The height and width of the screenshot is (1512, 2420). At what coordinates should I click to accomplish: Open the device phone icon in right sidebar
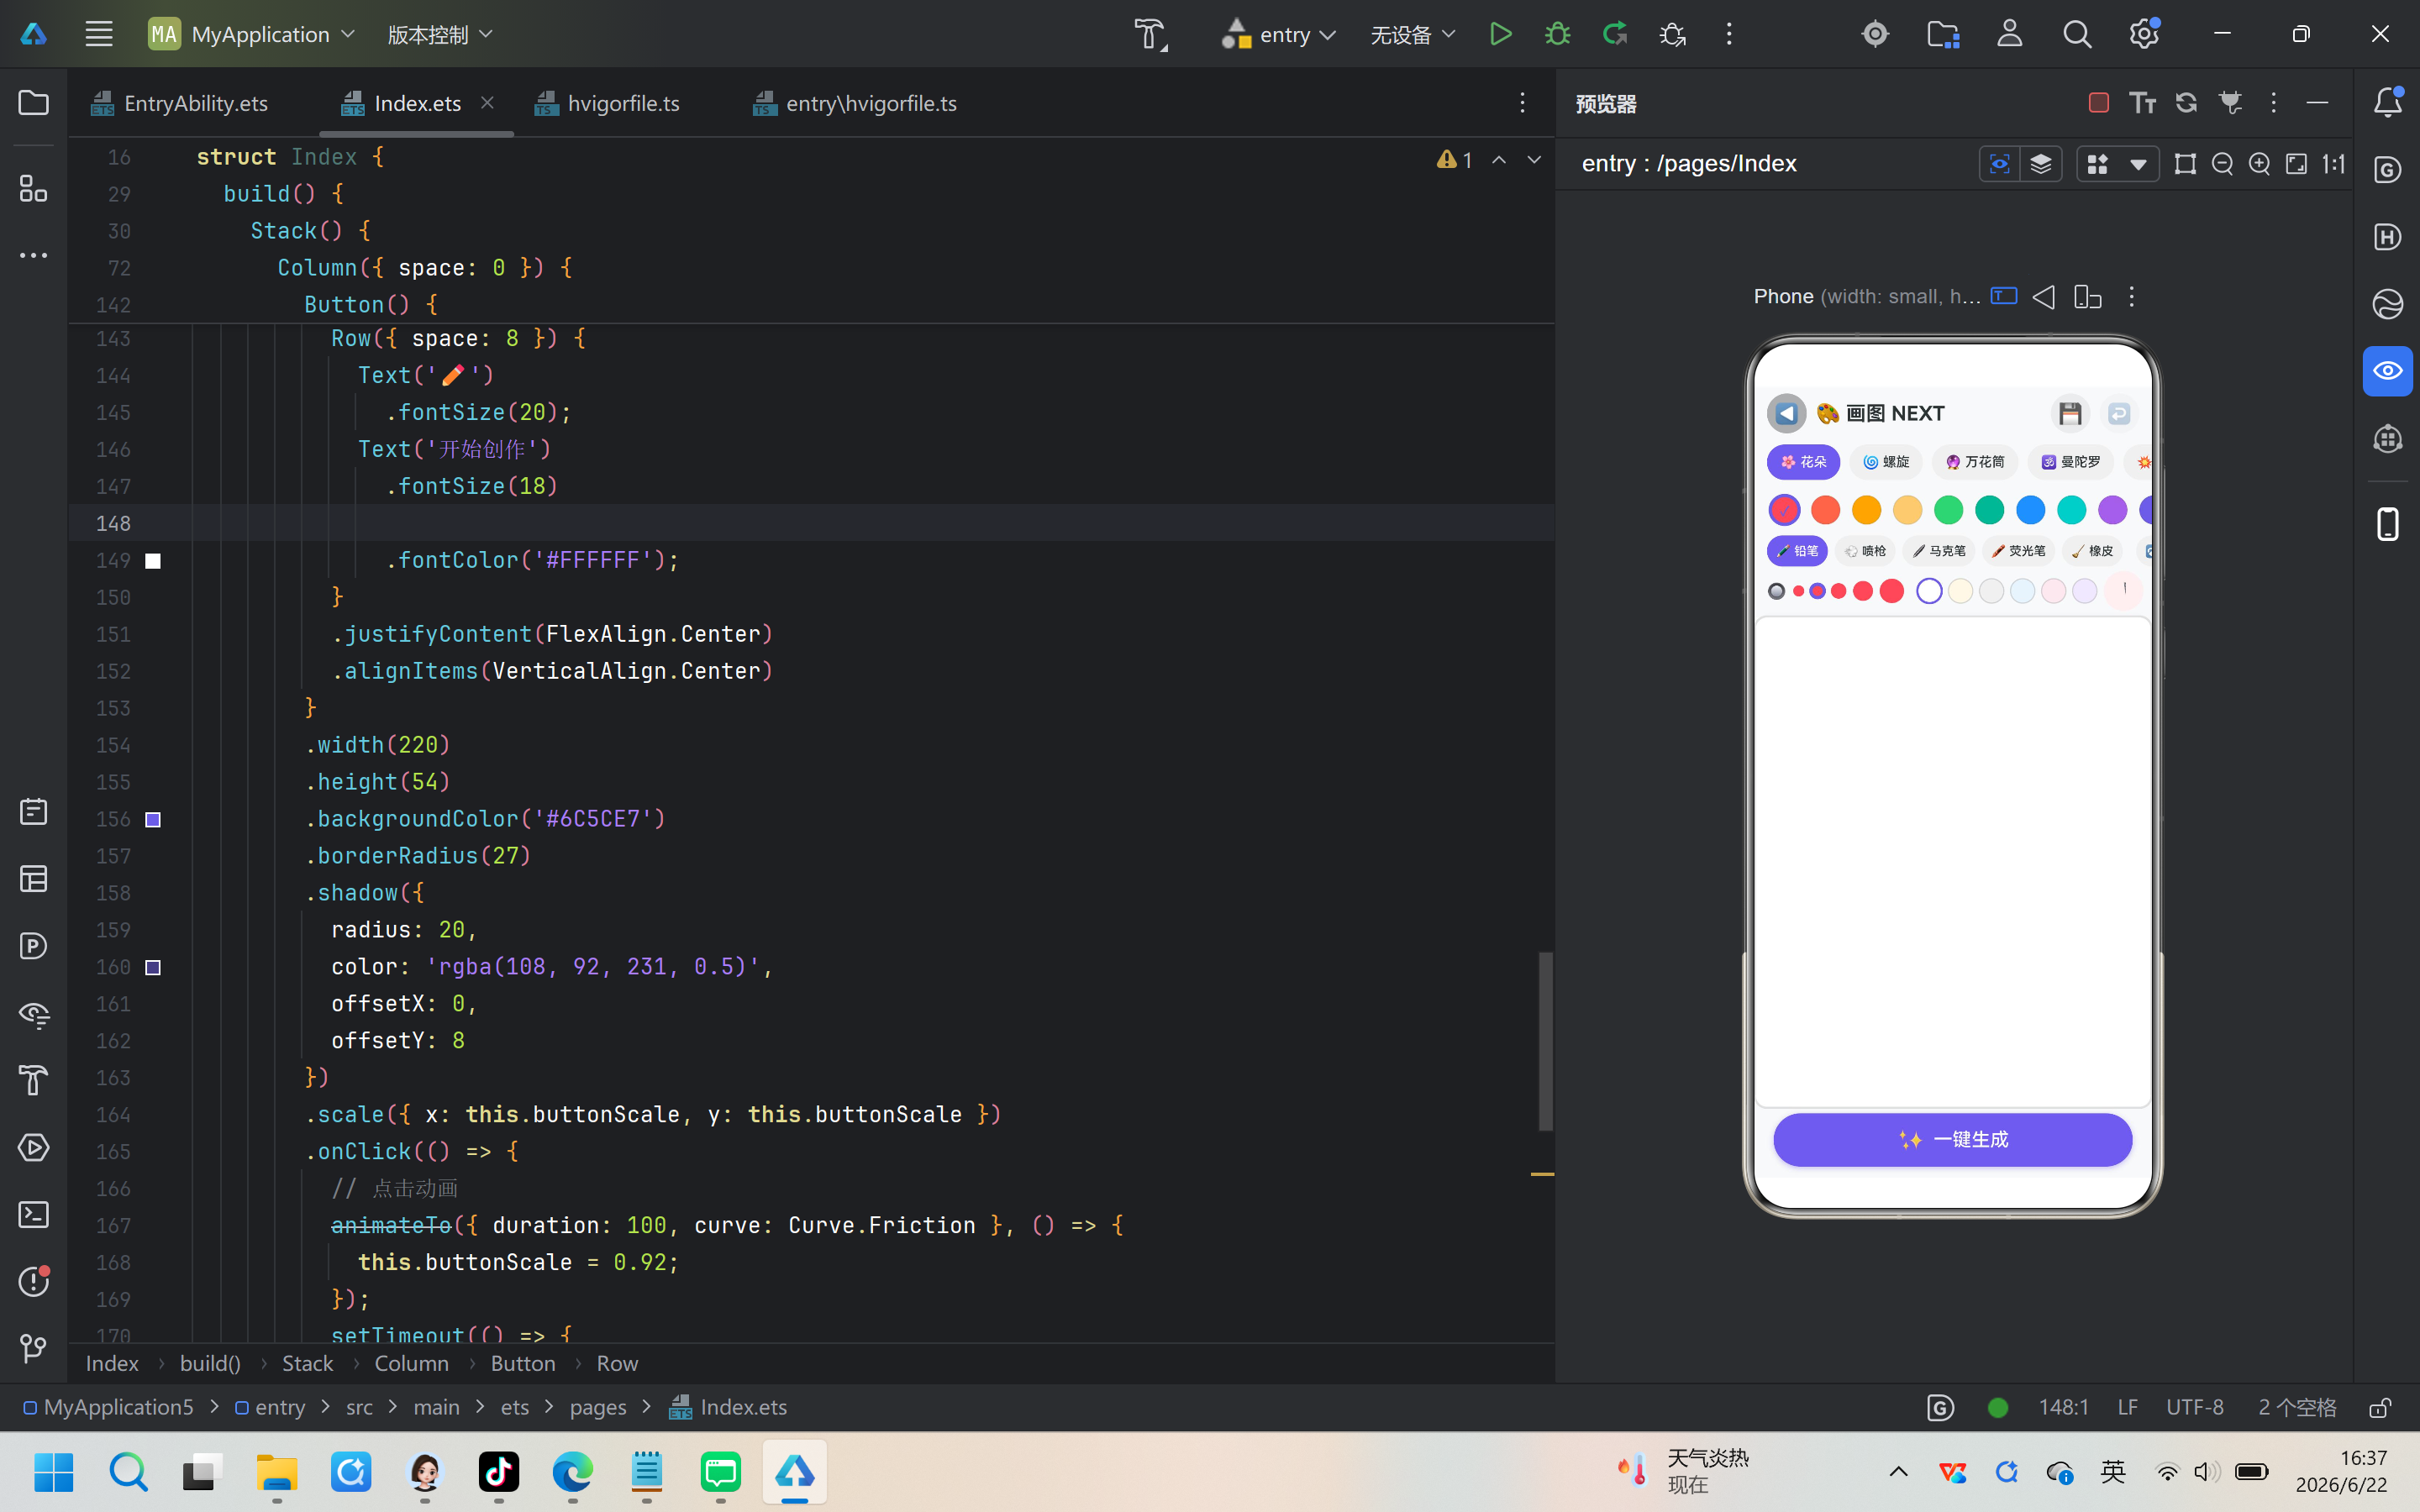2388,524
